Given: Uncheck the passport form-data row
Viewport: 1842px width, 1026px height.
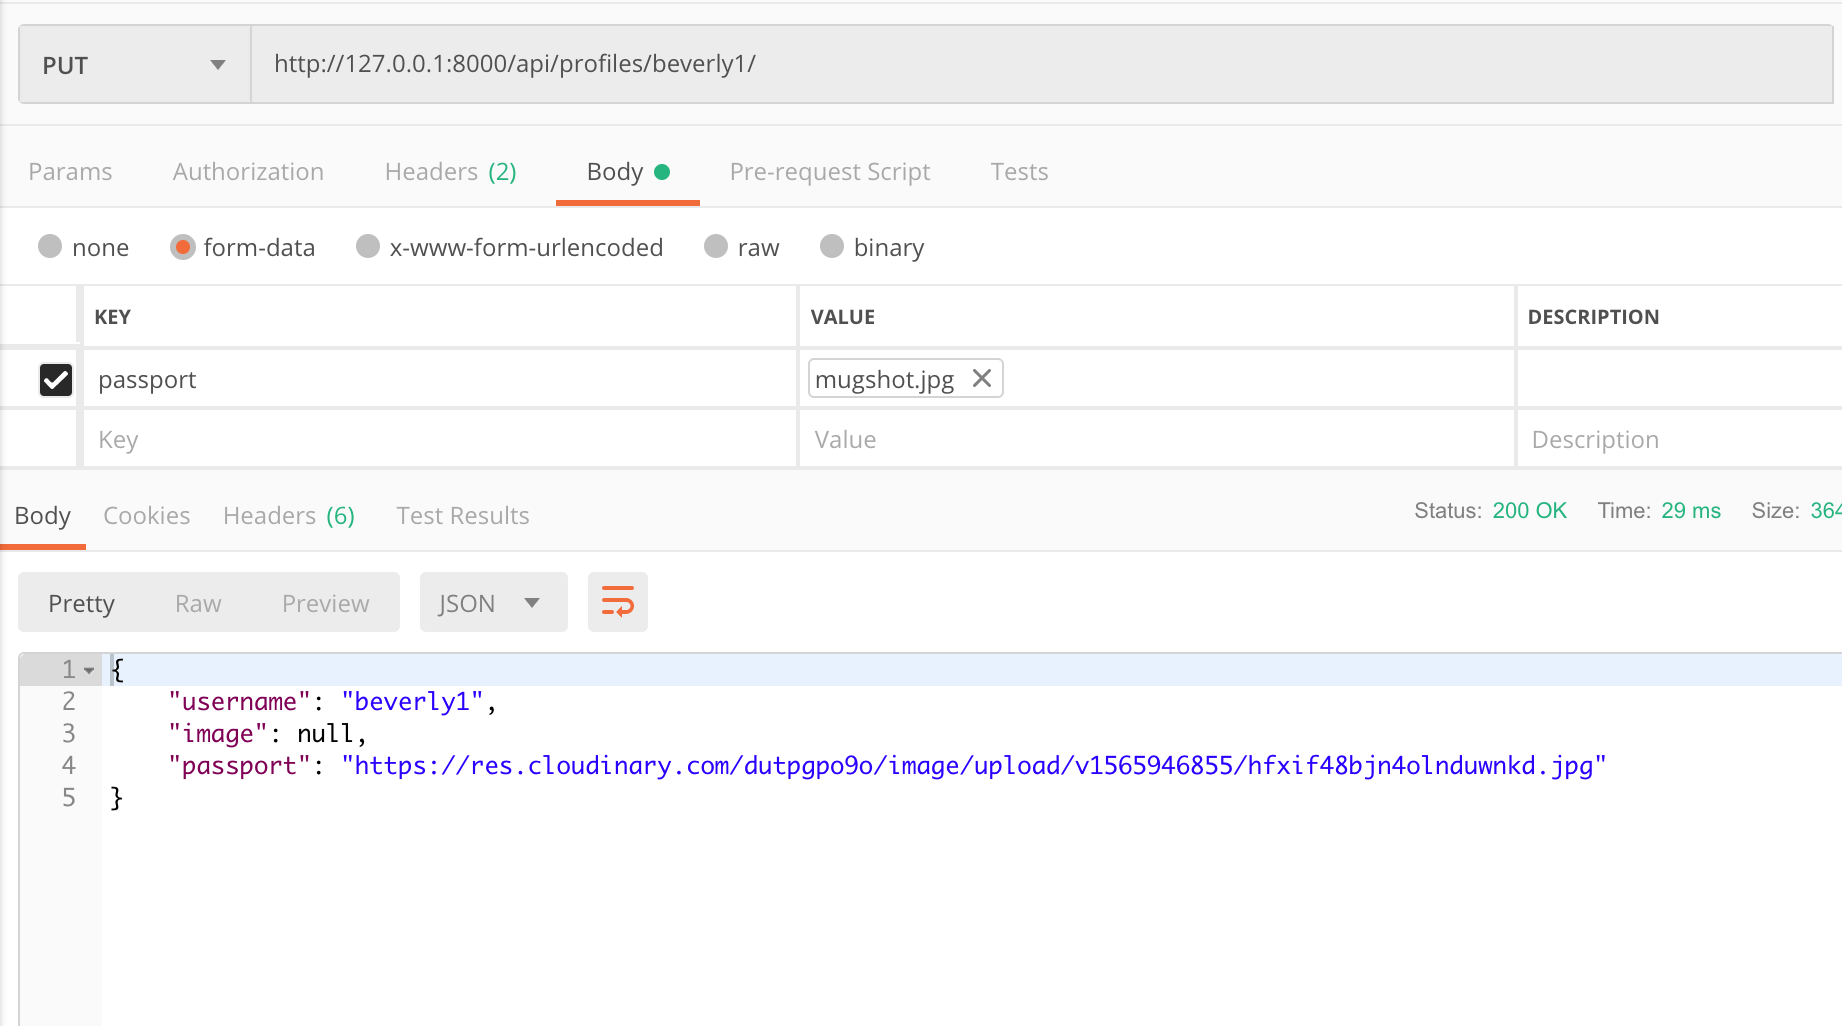Looking at the screenshot, I should tap(55, 379).
